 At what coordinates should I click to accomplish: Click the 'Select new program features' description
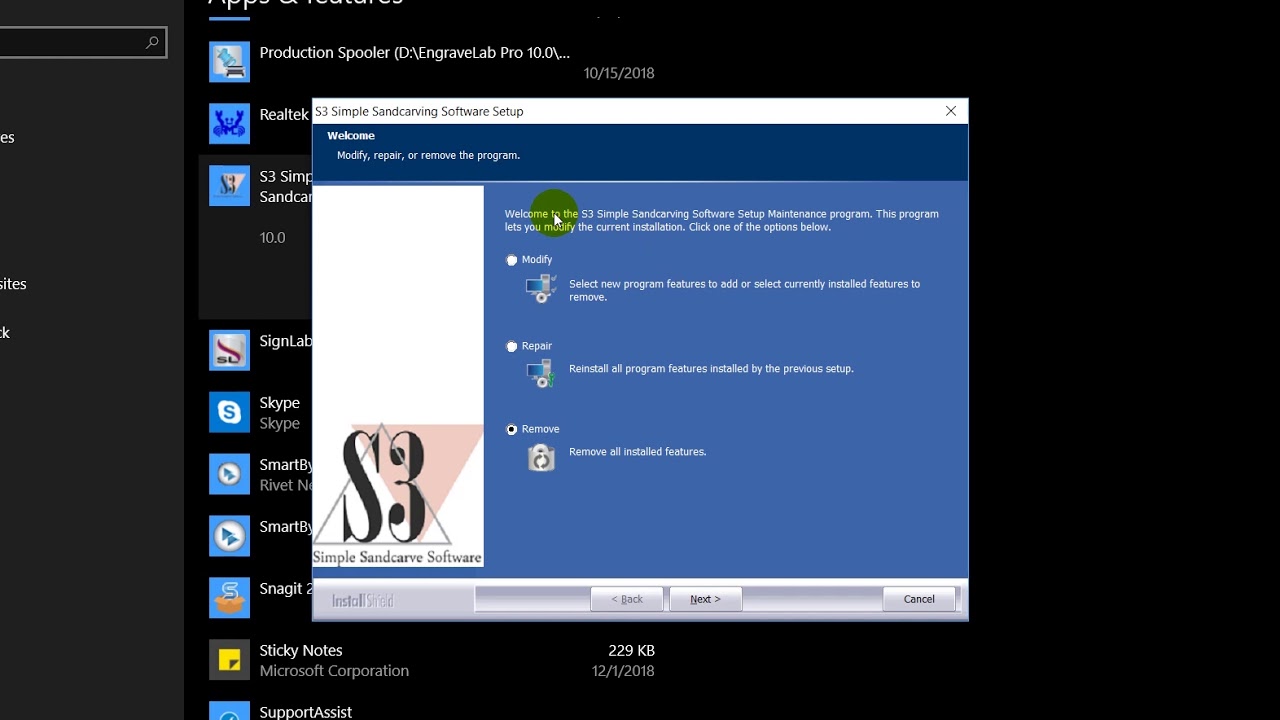coord(744,290)
